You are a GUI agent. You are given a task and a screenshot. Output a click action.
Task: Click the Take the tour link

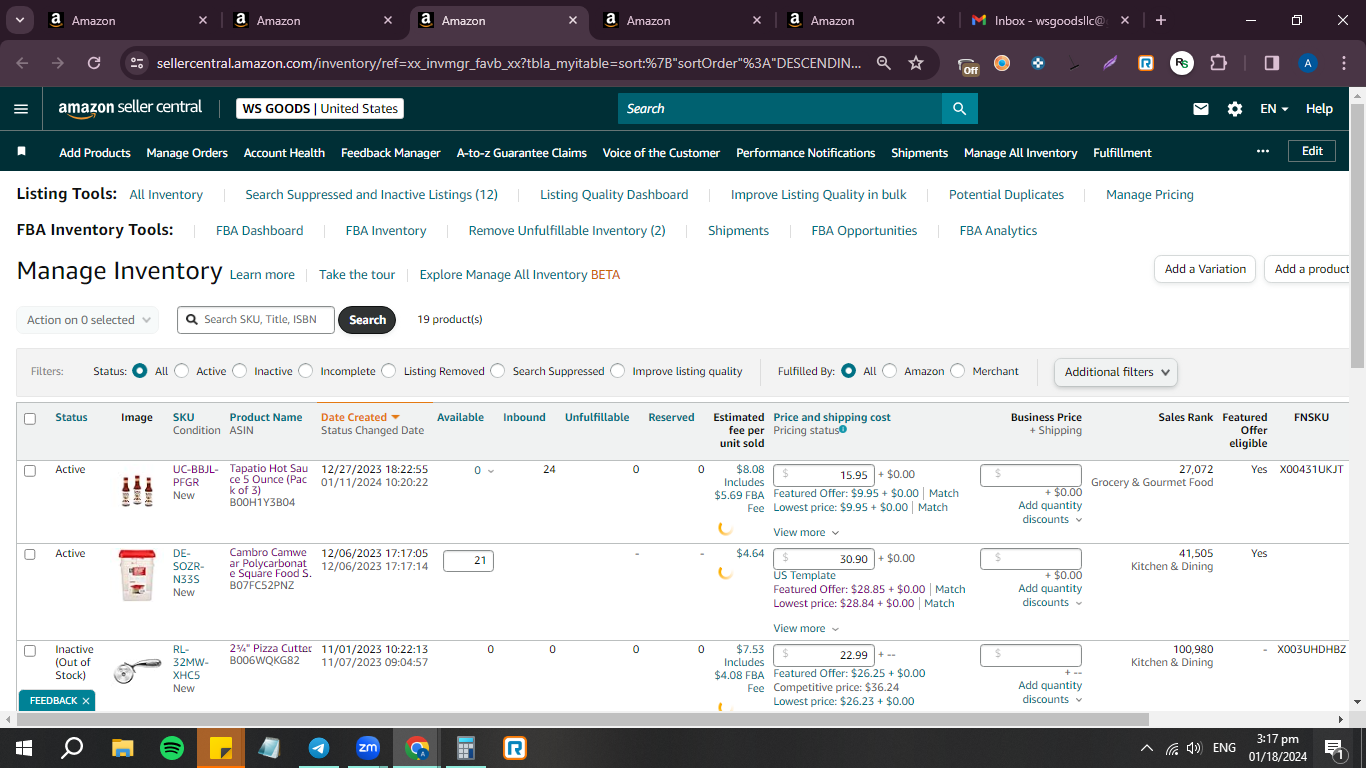point(357,275)
